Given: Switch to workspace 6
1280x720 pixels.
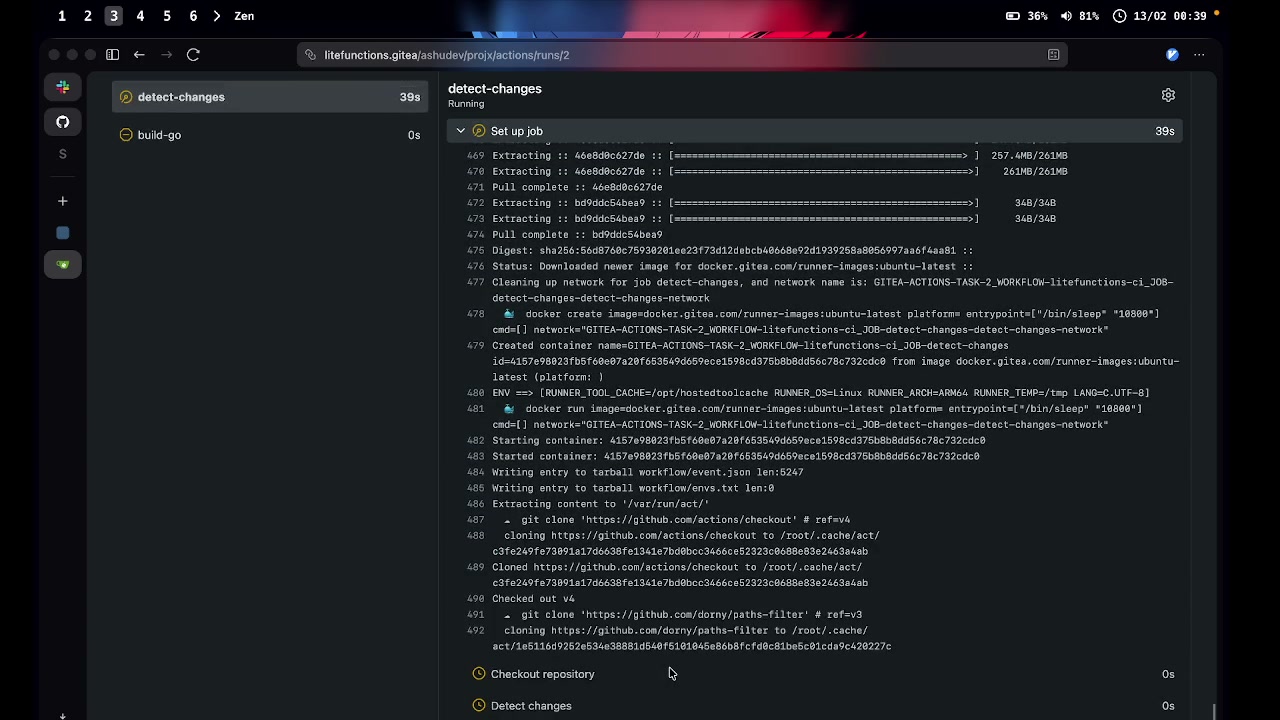Looking at the screenshot, I should (x=193, y=16).
